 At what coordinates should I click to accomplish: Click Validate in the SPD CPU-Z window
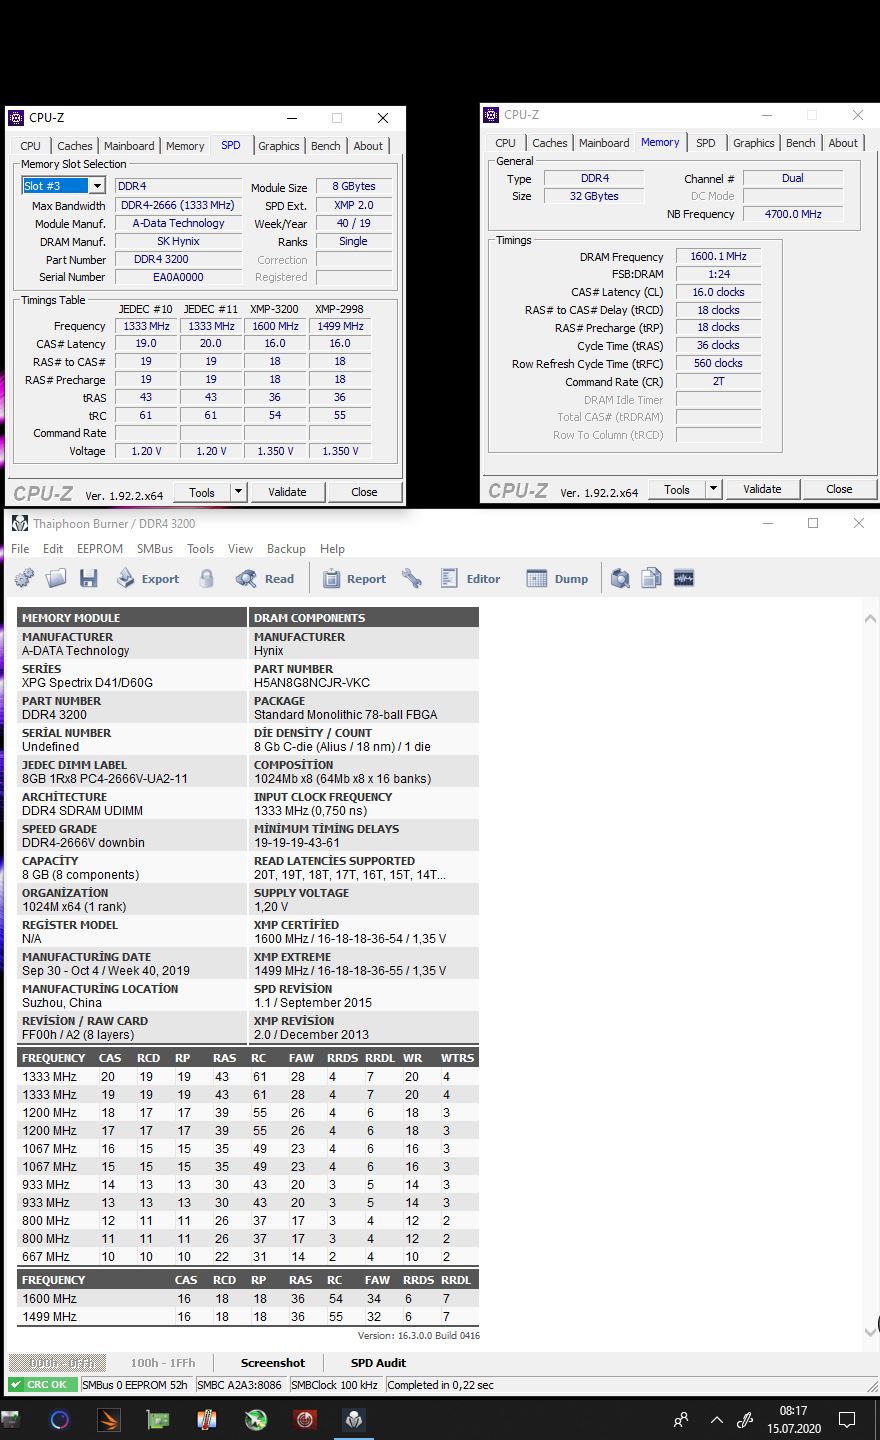click(287, 492)
